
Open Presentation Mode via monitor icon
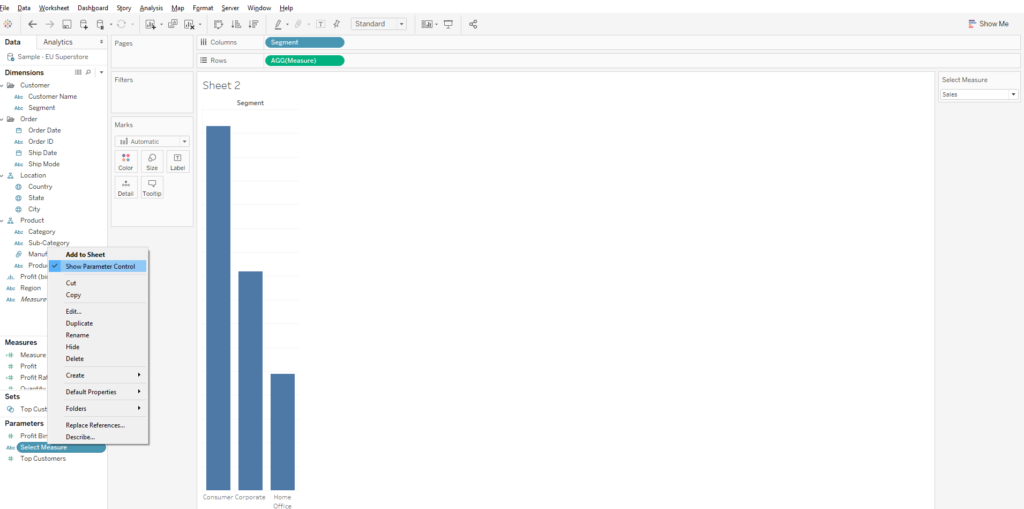tap(448, 24)
